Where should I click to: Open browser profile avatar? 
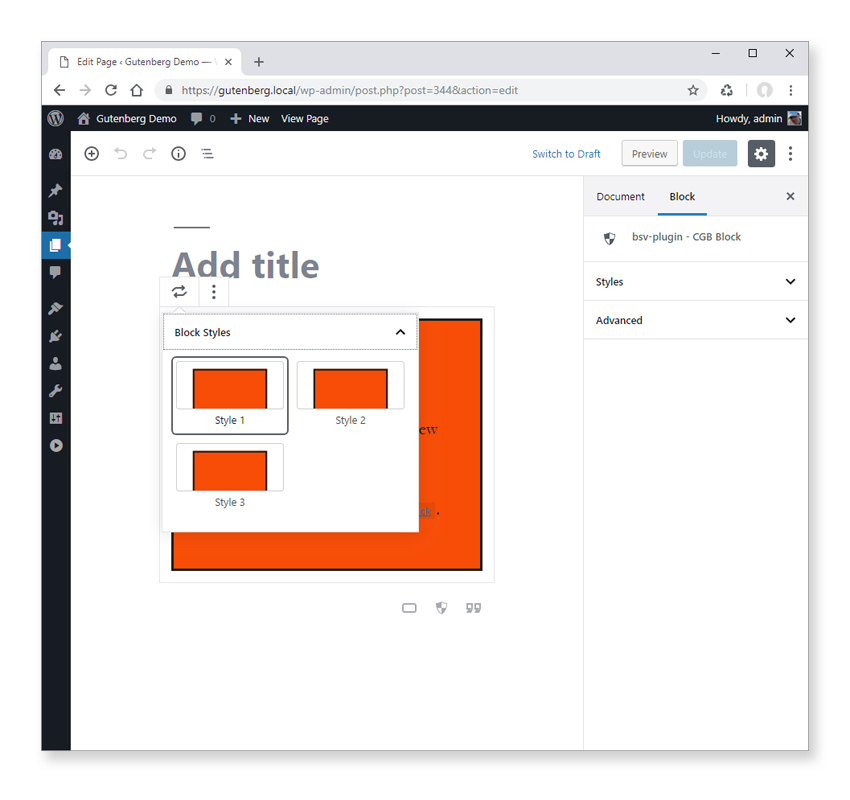point(764,91)
